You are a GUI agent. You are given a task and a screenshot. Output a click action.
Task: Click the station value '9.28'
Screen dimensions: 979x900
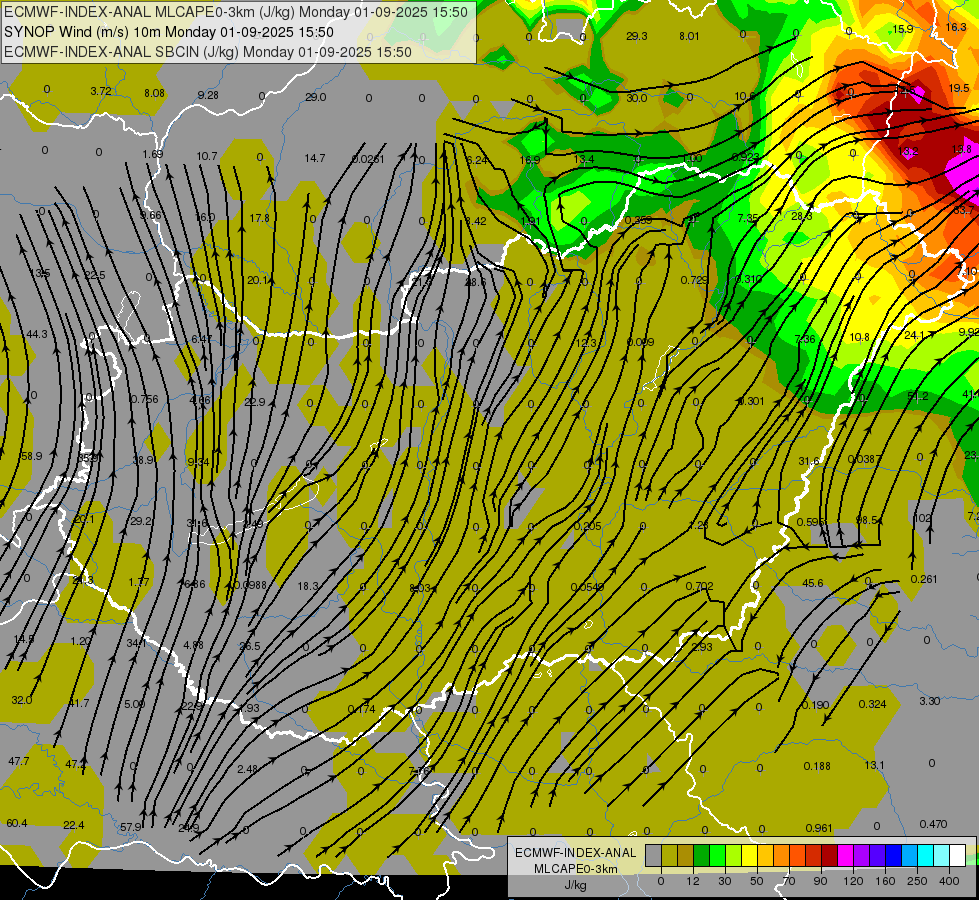coord(208,95)
